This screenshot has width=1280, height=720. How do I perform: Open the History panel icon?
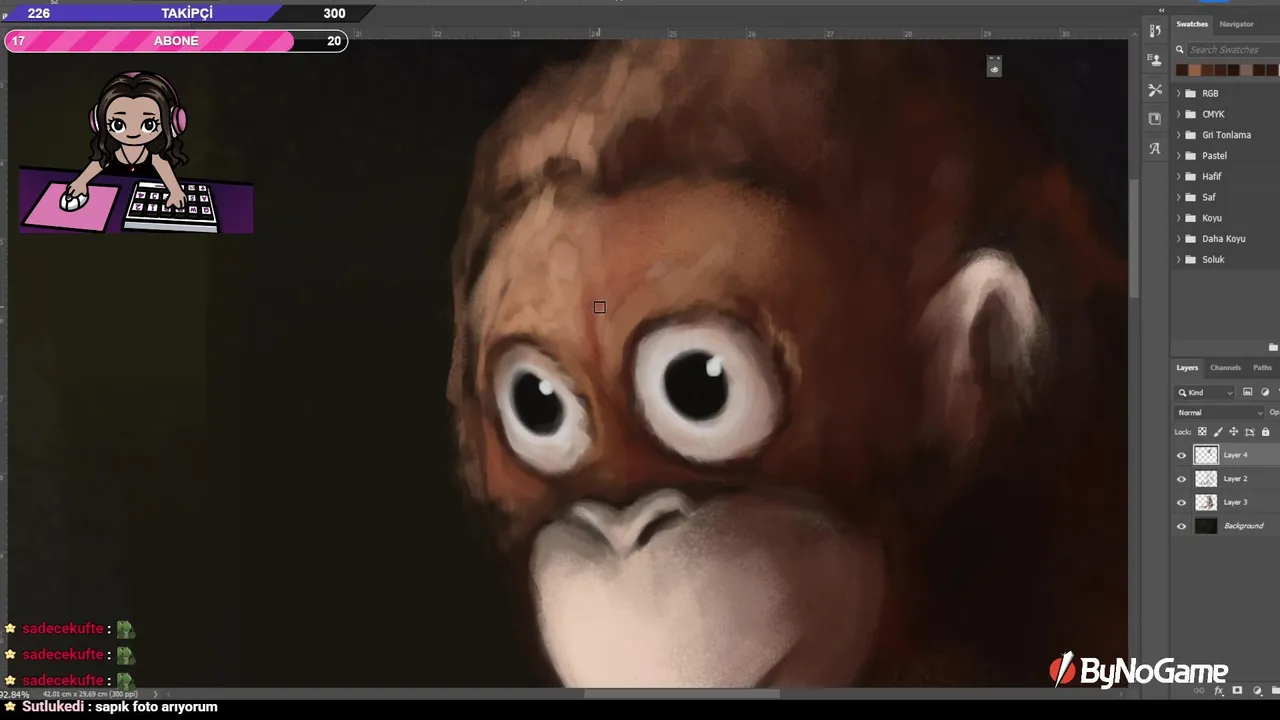[x=1155, y=32]
